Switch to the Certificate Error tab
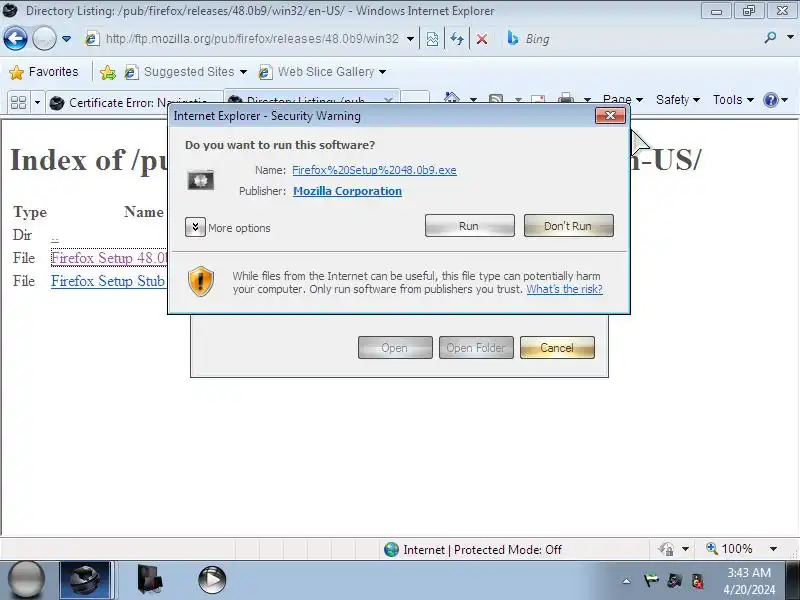Image resolution: width=800 pixels, height=600 pixels. 134,103
